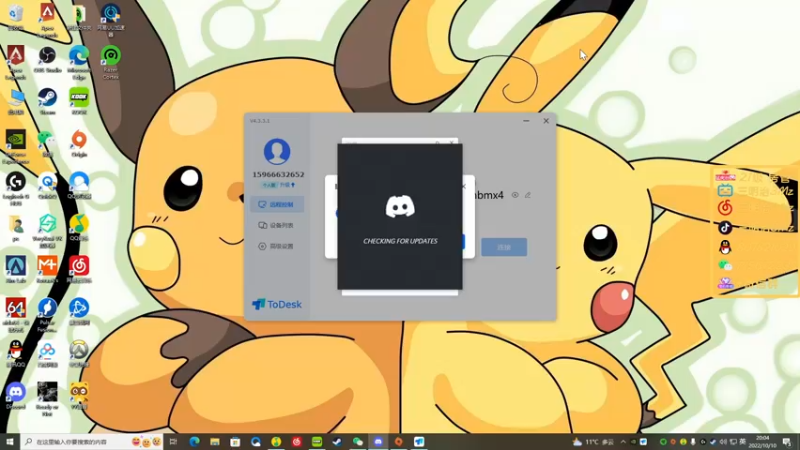The image size is (800, 450).
Task: Open the notification center
Action: pyautogui.click(x=787, y=442)
